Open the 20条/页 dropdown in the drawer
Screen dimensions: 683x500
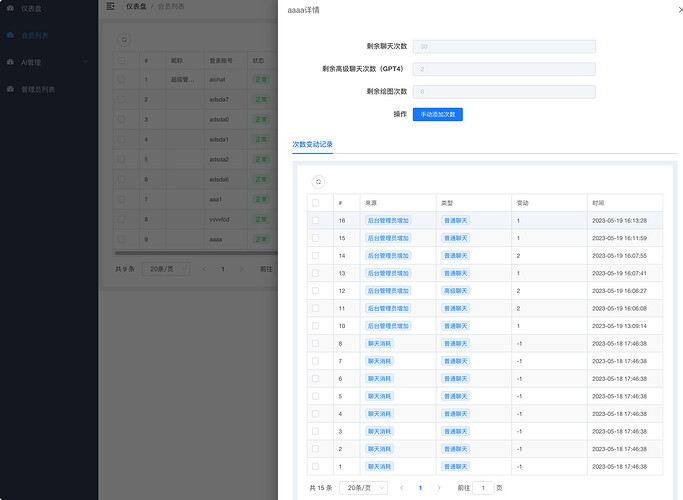point(363,488)
